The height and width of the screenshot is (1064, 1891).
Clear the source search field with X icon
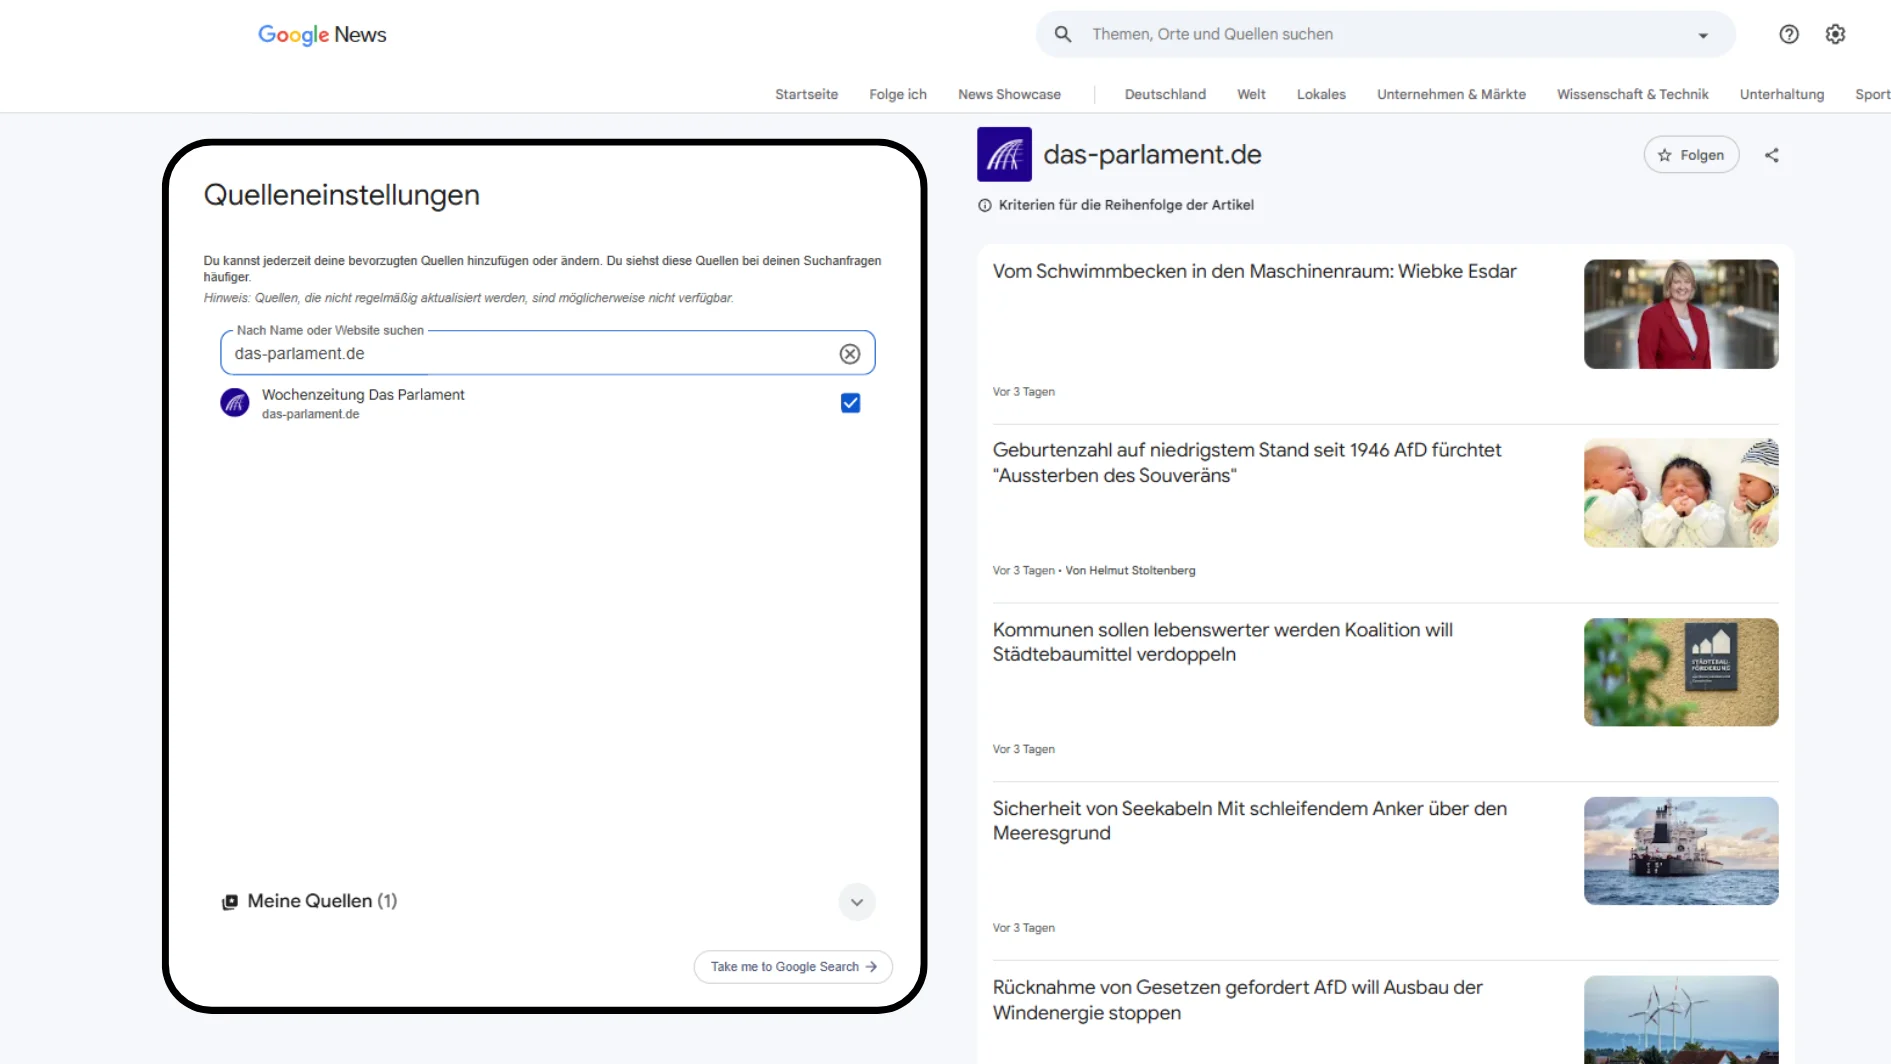pyautogui.click(x=849, y=354)
